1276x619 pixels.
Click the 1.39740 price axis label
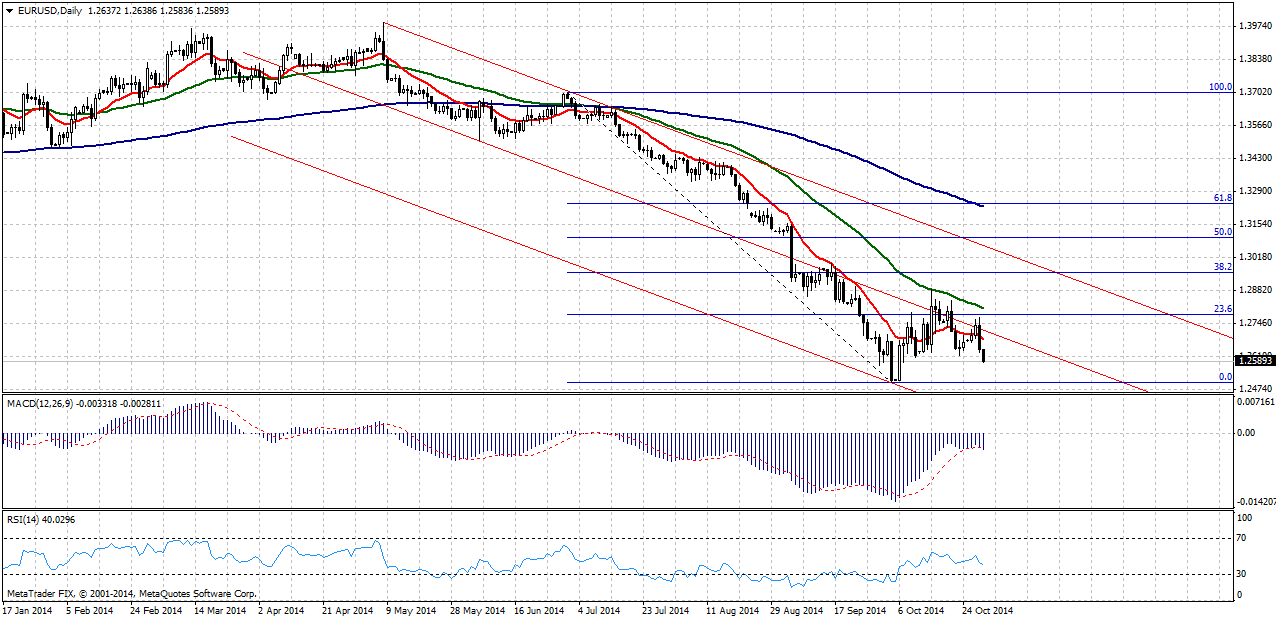(x=1254, y=26)
